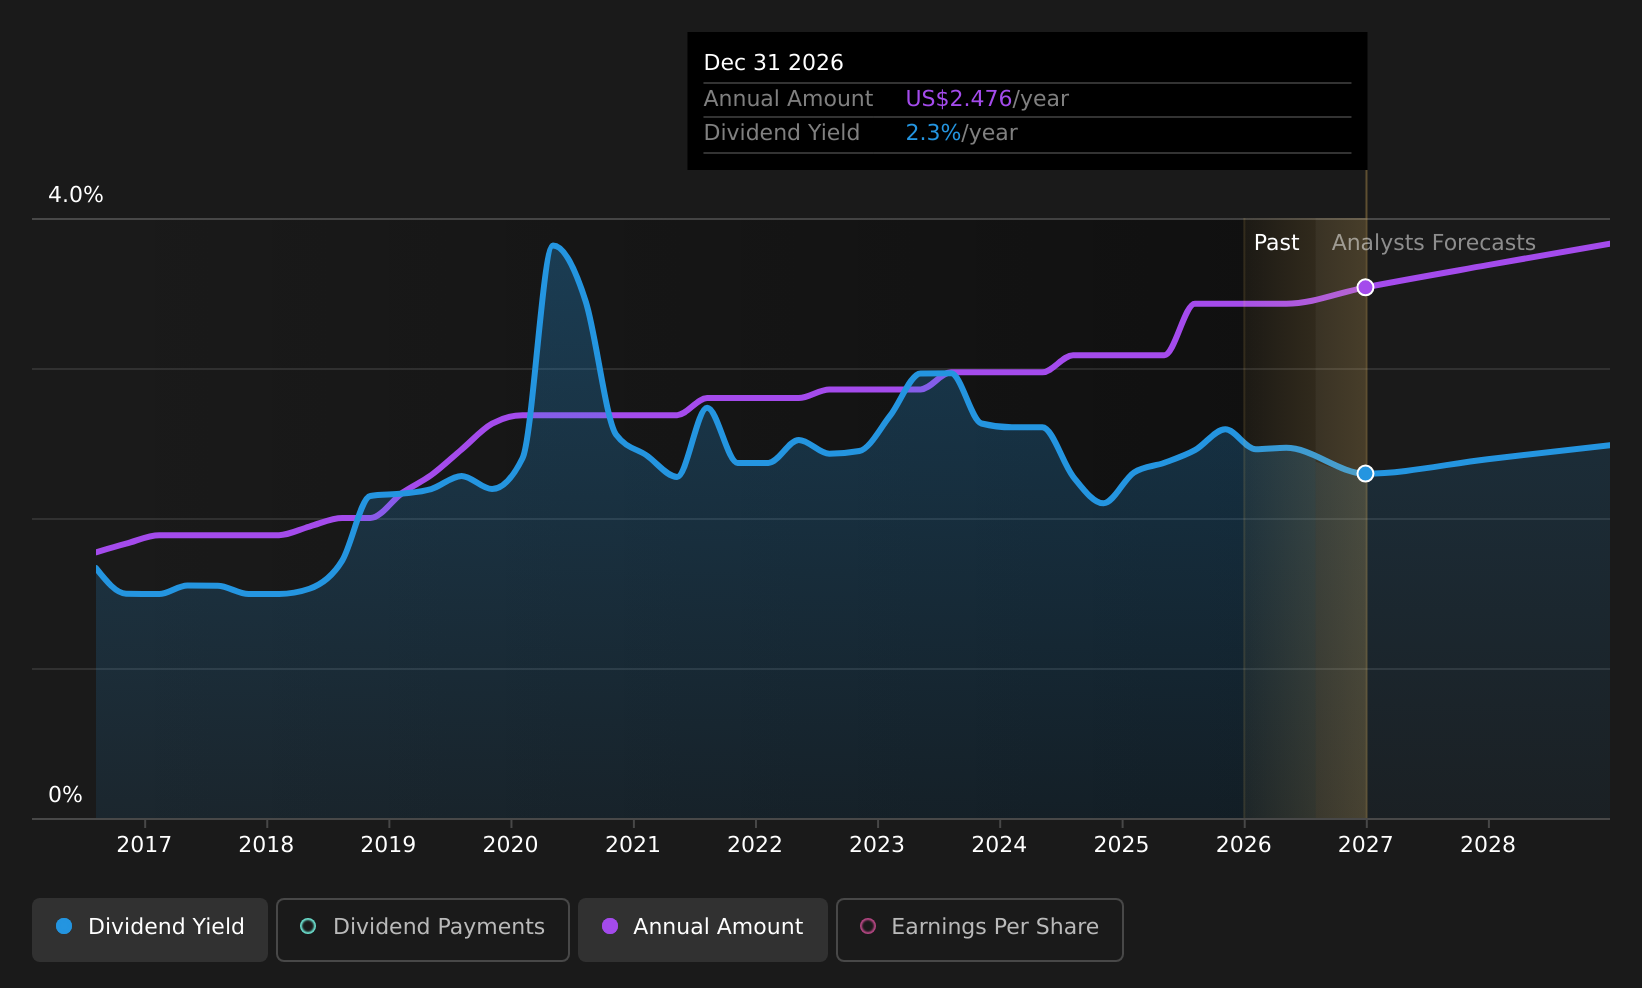This screenshot has height=988, width=1642.
Task: Click the 2018 x-axis label
Action: point(266,845)
